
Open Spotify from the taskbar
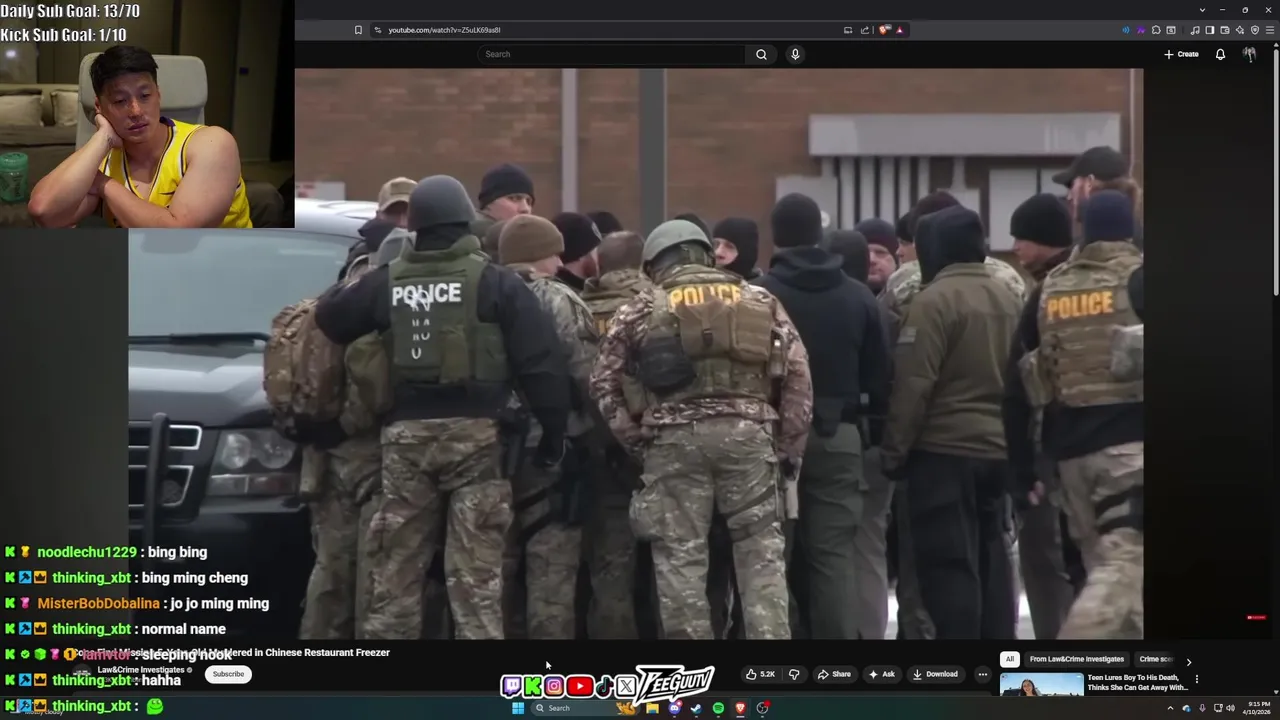[718, 708]
